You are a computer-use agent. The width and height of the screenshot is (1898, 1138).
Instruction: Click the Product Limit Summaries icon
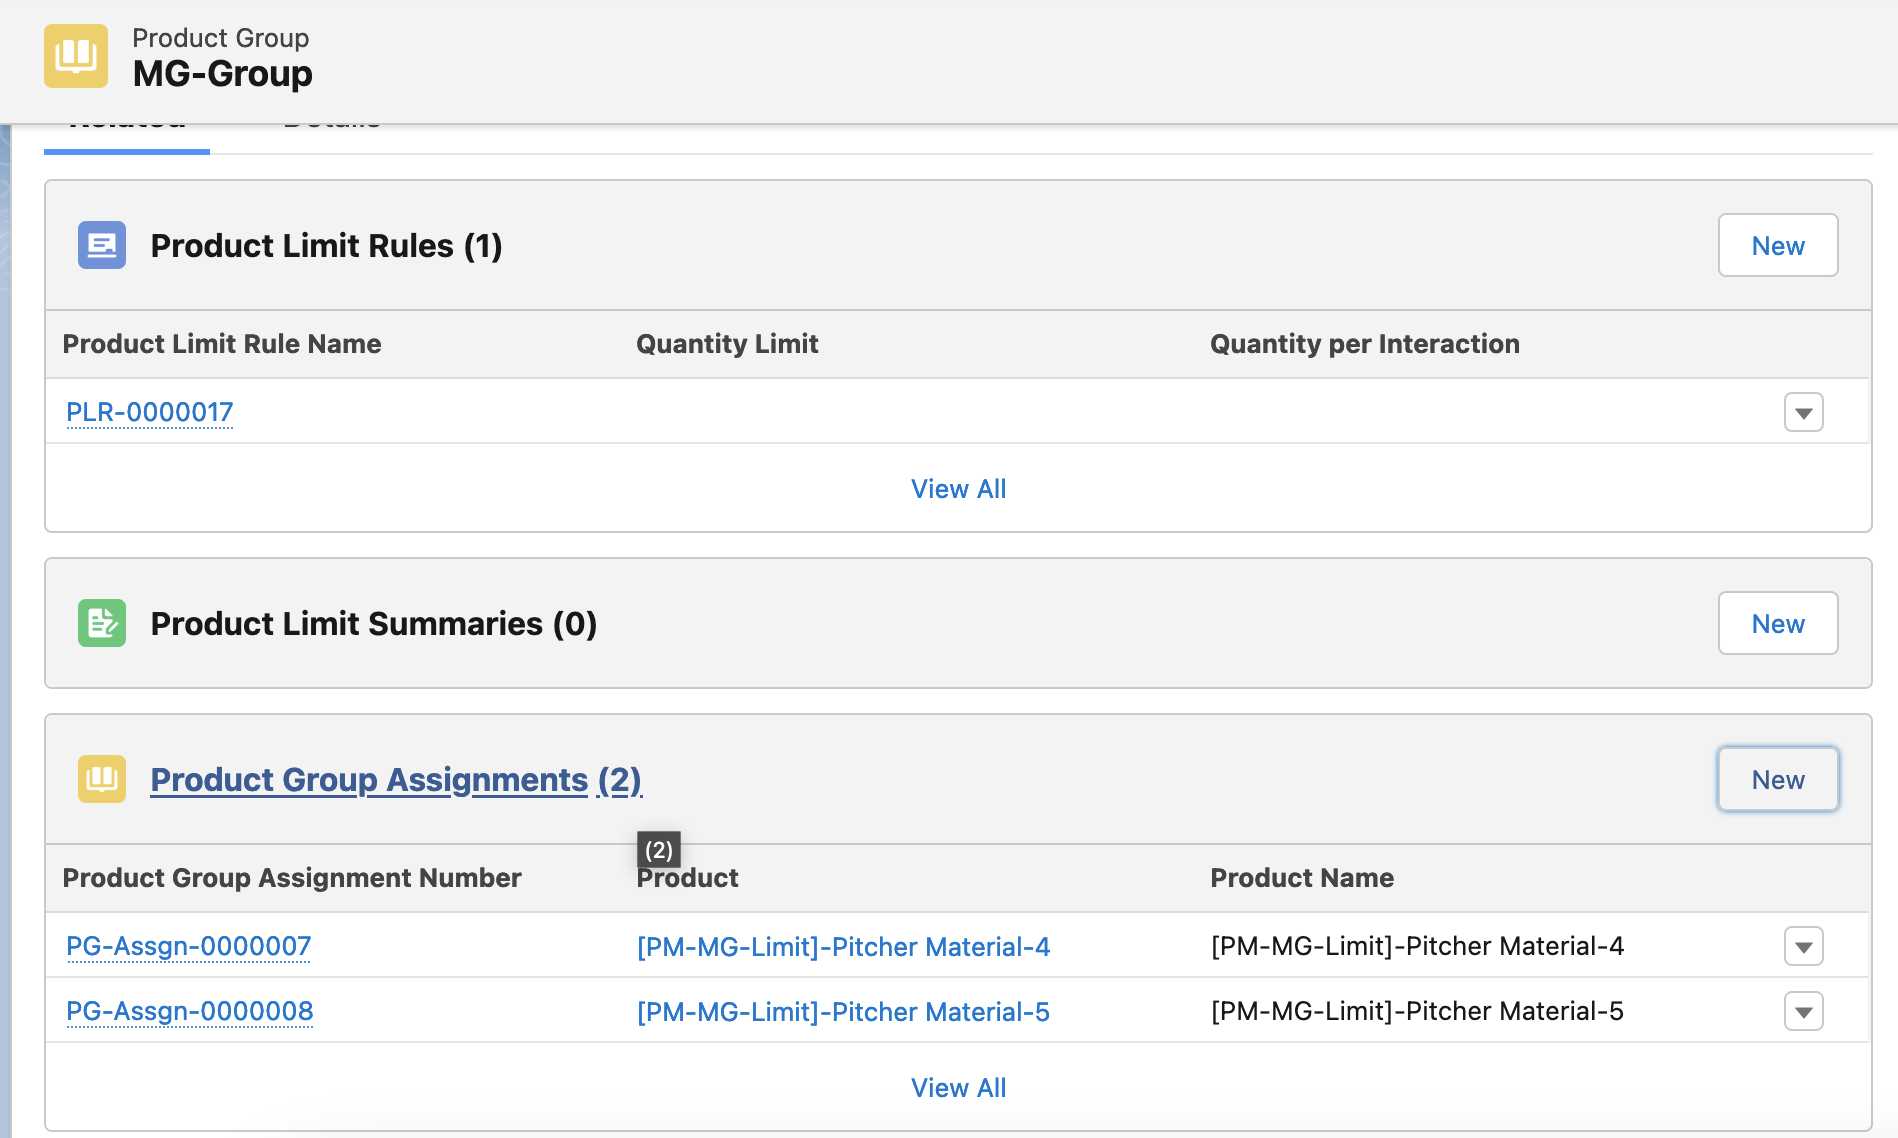click(x=102, y=623)
